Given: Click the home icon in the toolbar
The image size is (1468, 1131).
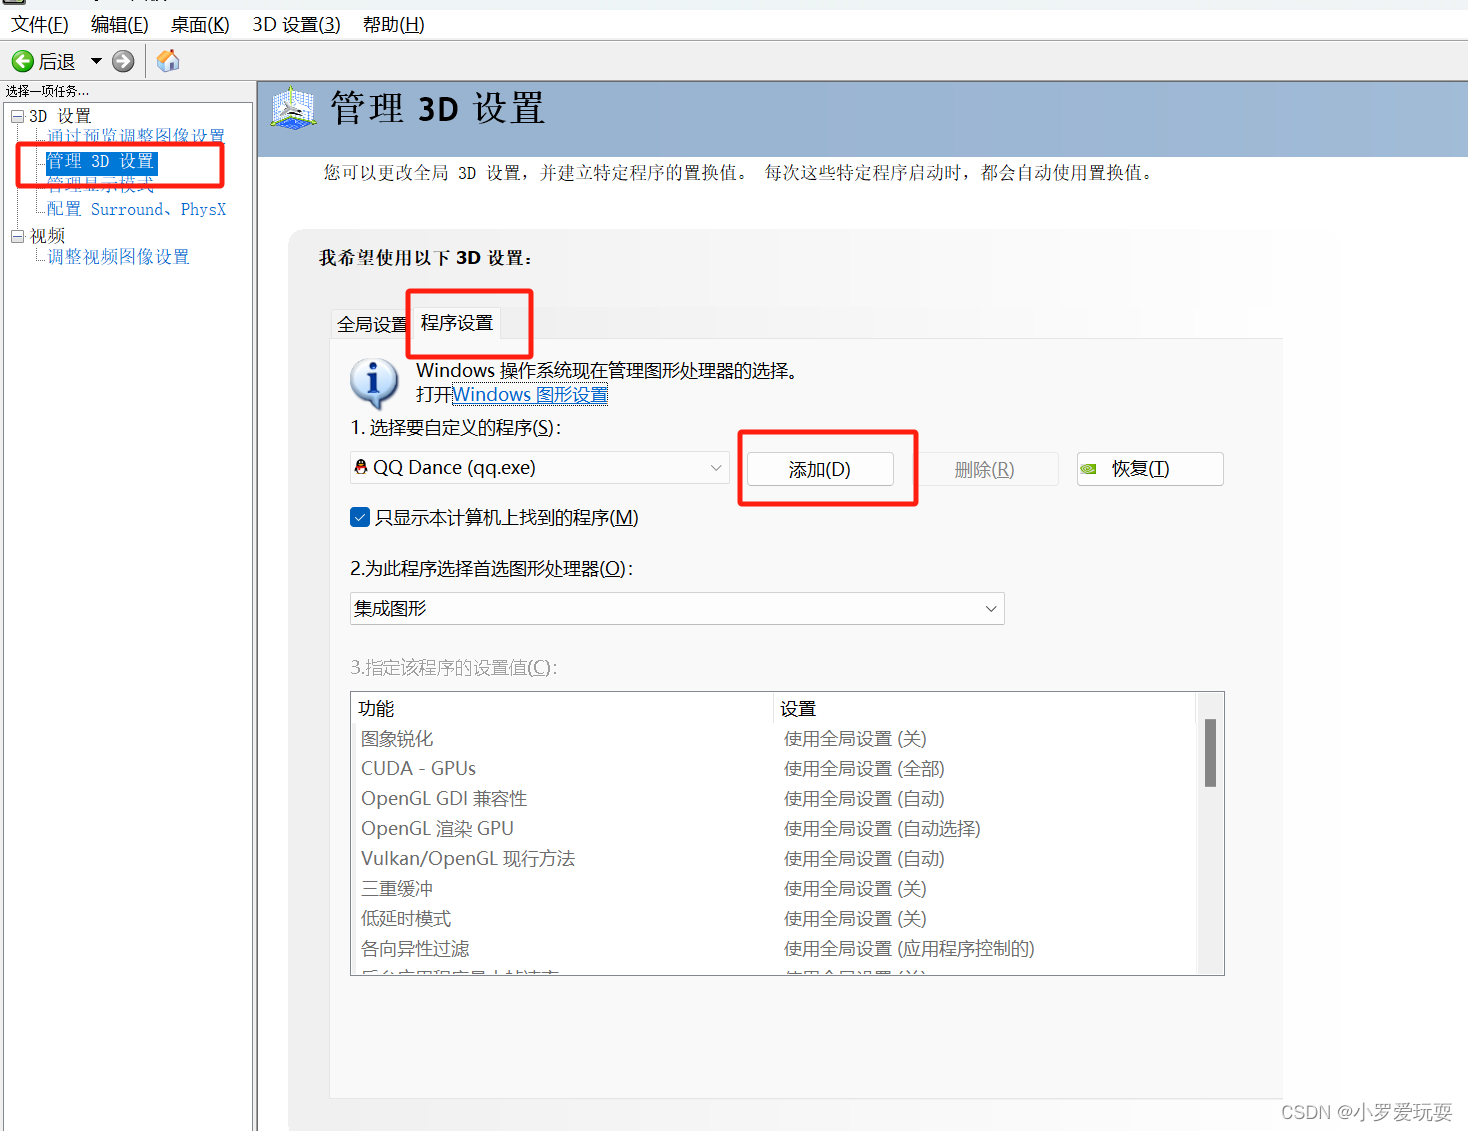Looking at the screenshot, I should pyautogui.click(x=167, y=61).
